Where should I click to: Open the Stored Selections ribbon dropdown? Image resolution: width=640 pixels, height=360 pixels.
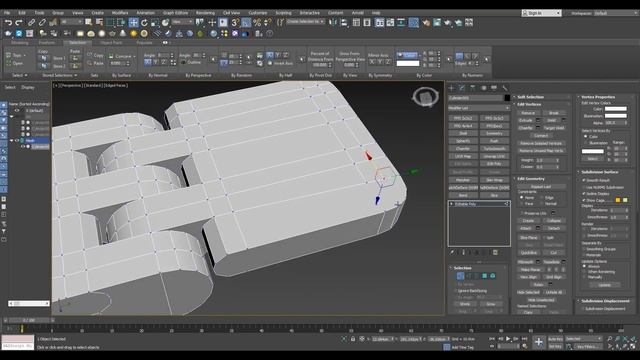pos(60,76)
